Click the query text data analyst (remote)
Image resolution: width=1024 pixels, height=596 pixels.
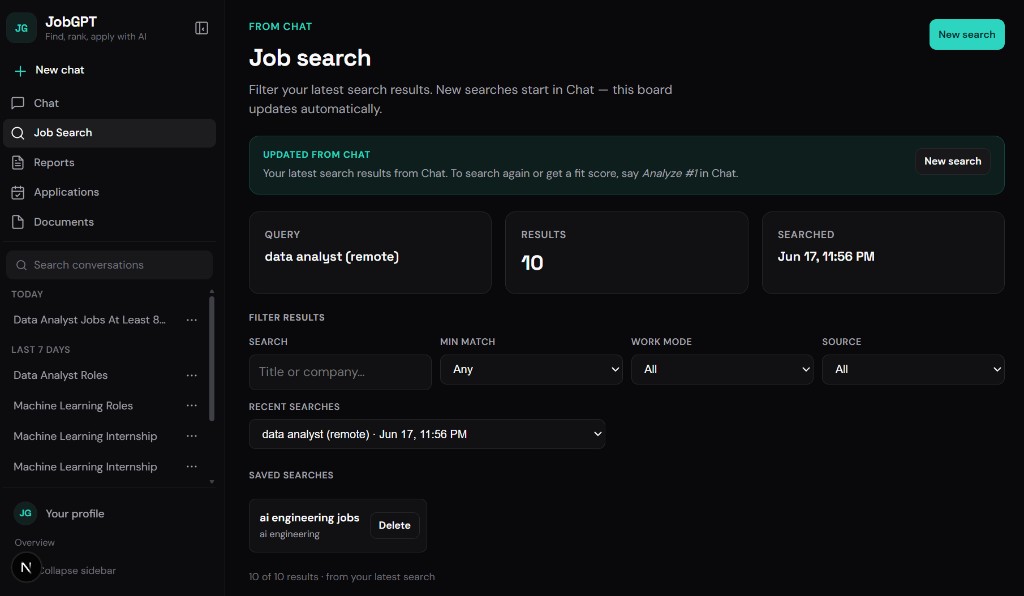coord(332,257)
